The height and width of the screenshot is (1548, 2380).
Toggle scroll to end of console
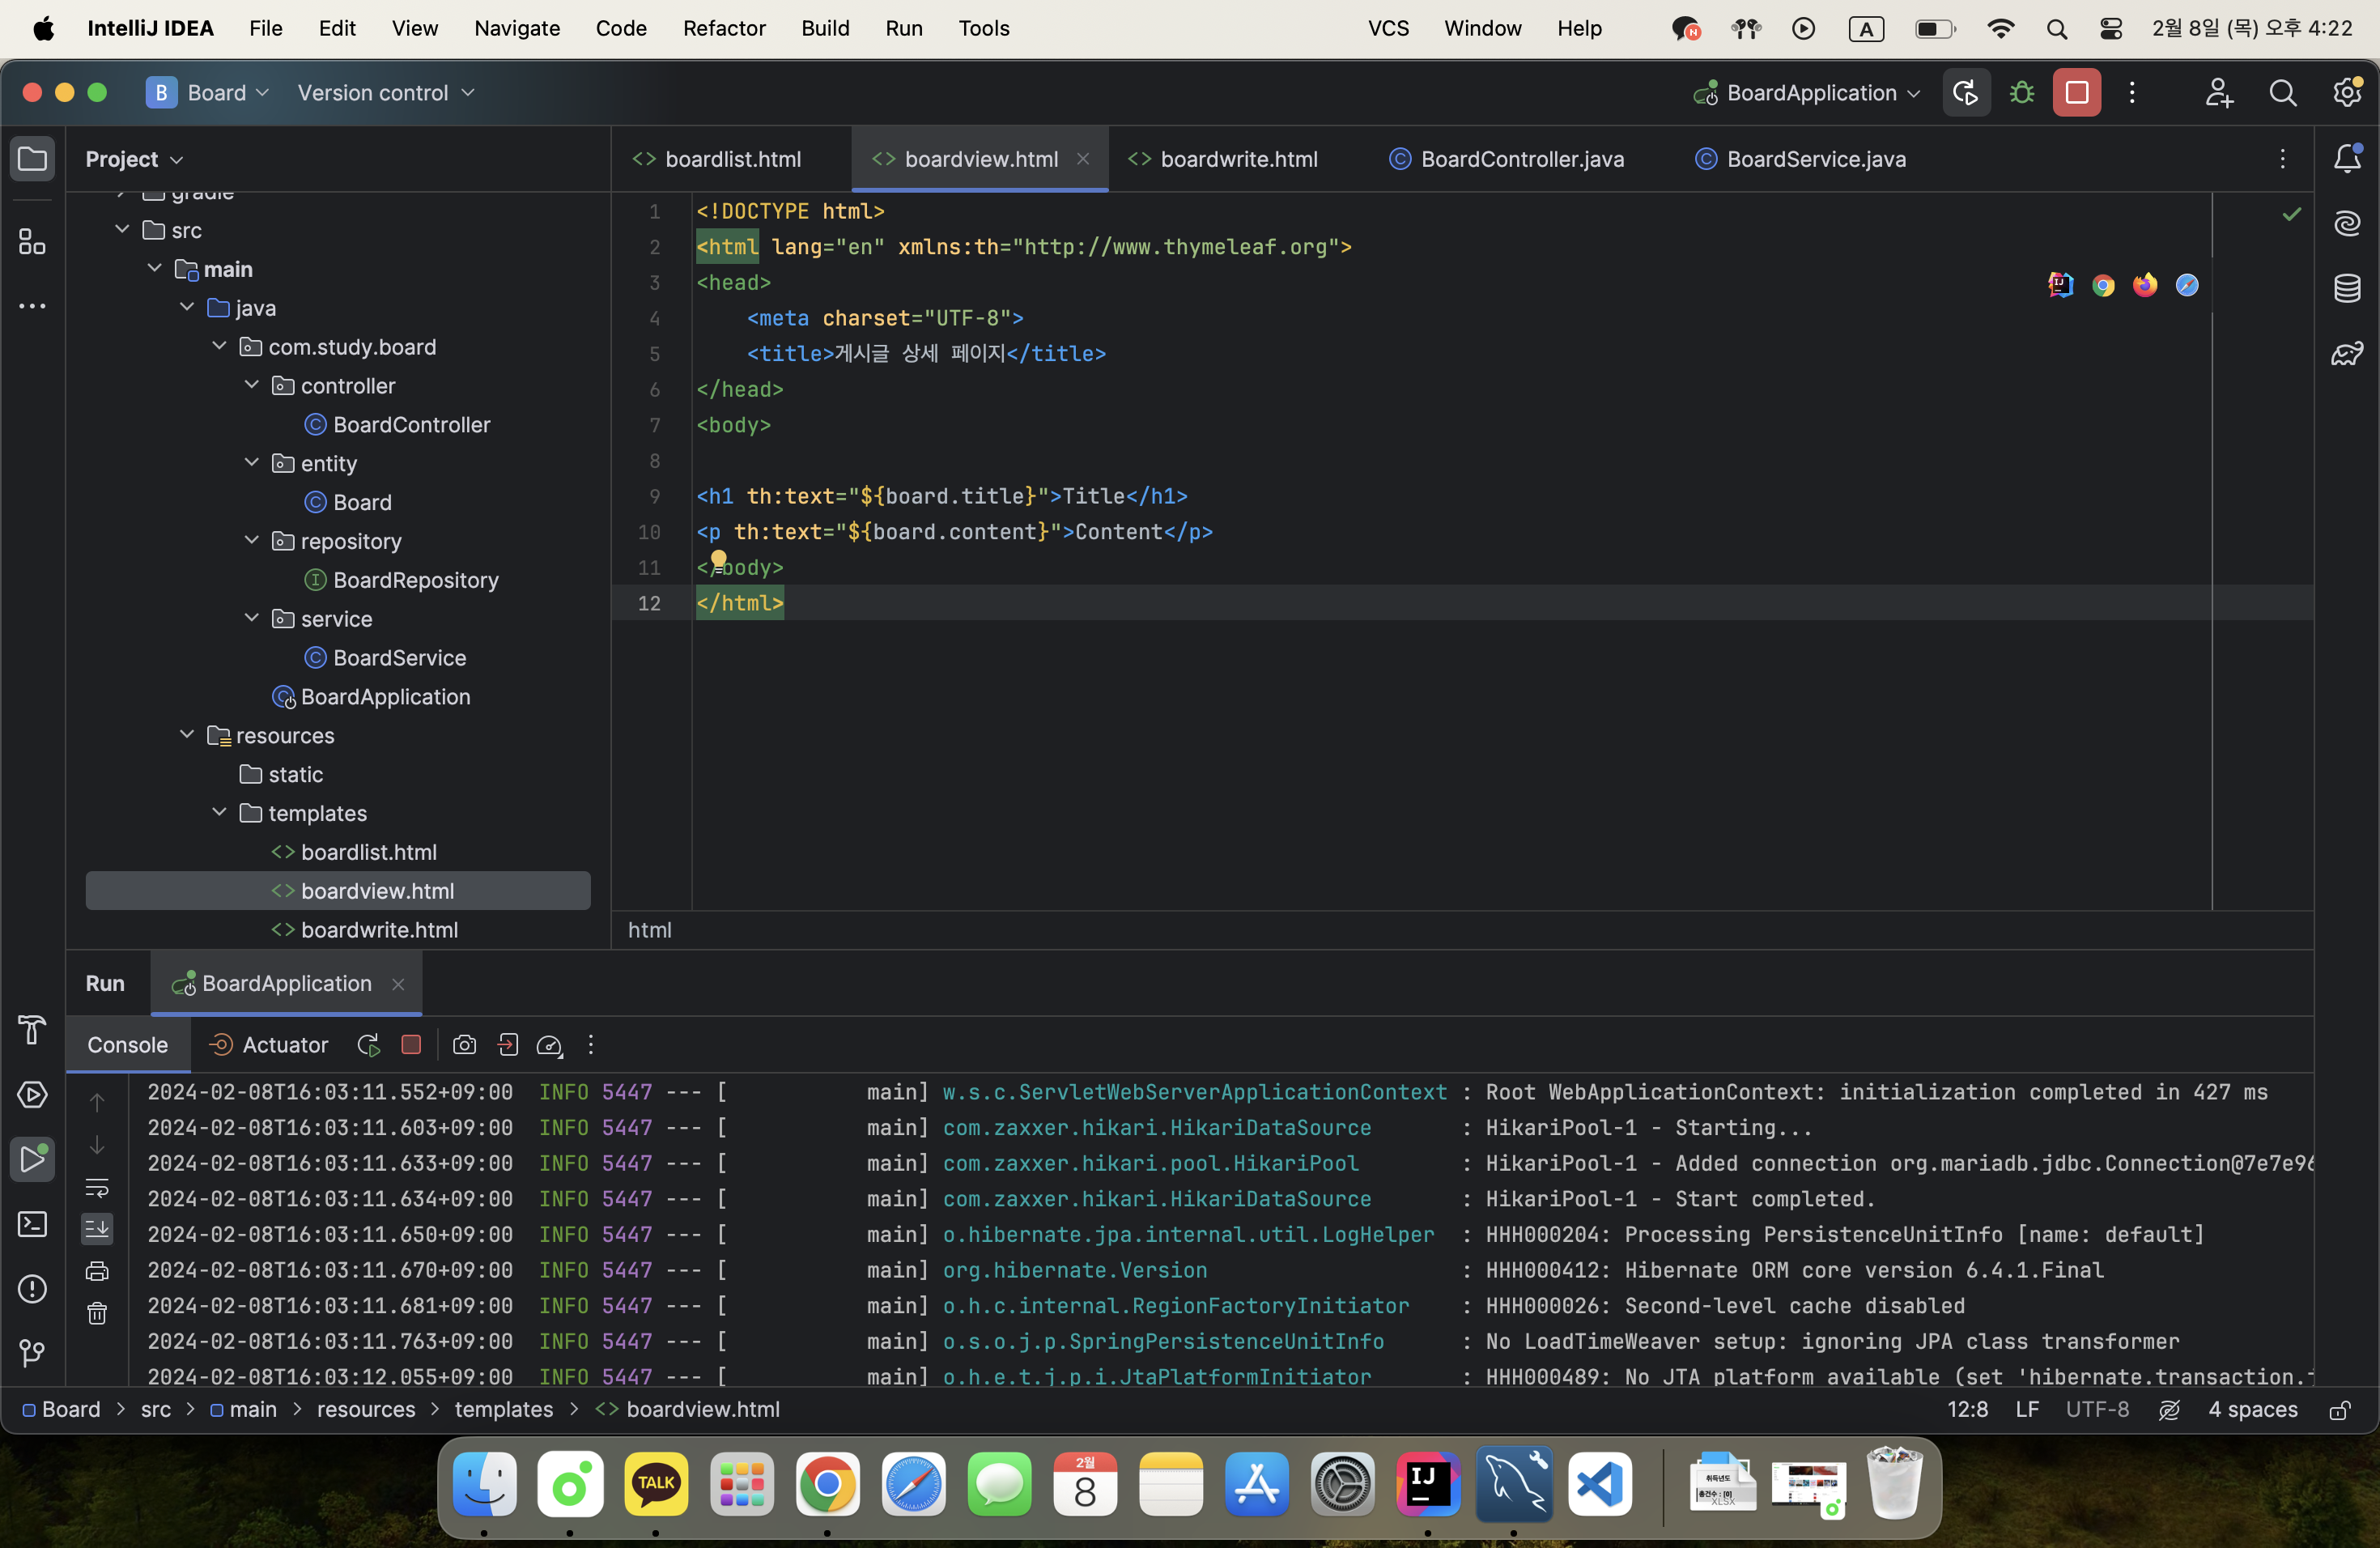(97, 1228)
